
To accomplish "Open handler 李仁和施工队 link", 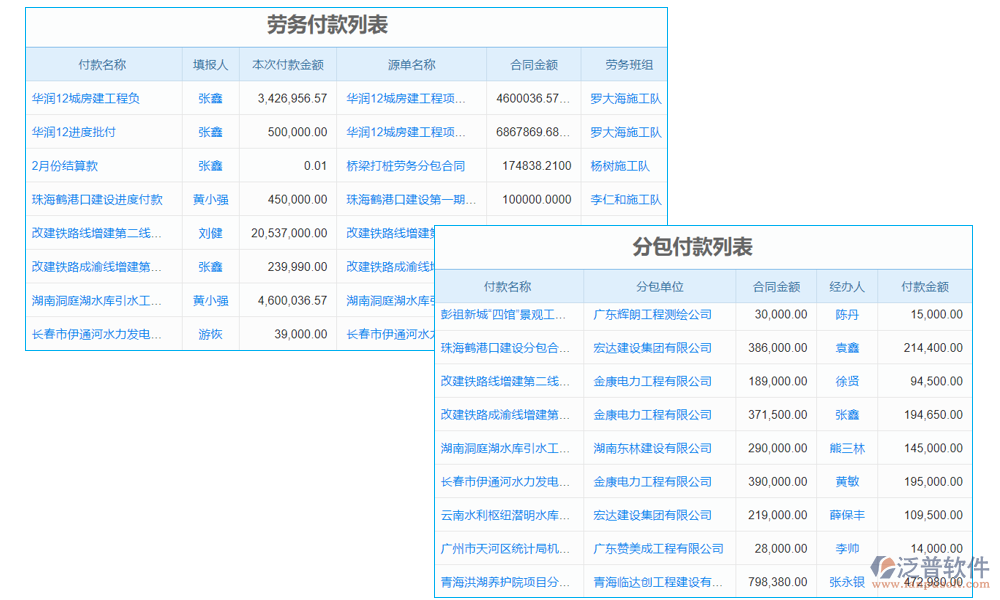I will point(624,199).
